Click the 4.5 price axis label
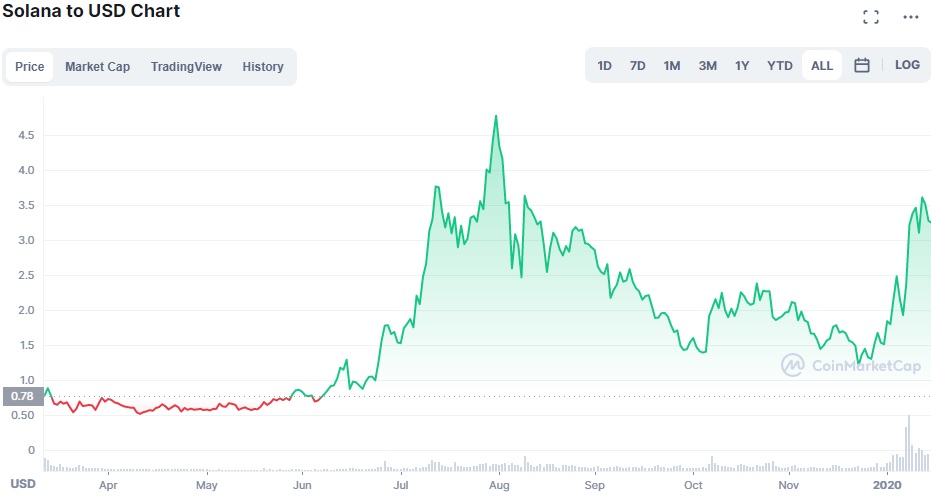 [x=26, y=135]
